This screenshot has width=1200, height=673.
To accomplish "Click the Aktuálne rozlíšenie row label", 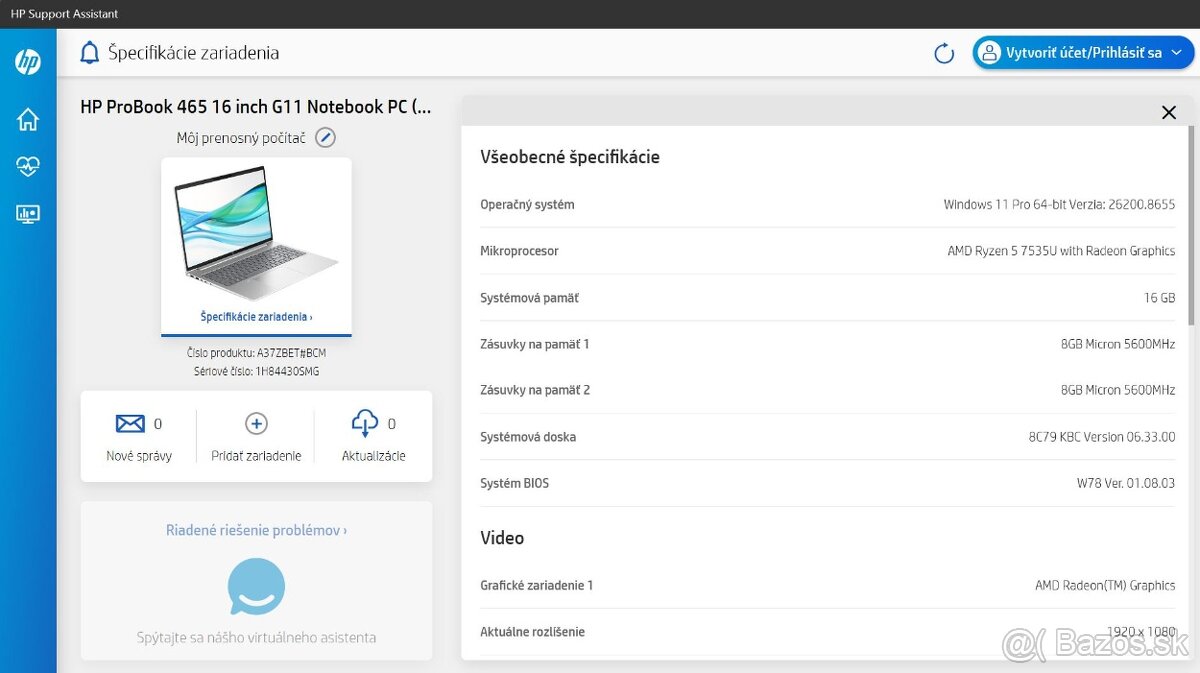I will click(532, 632).
